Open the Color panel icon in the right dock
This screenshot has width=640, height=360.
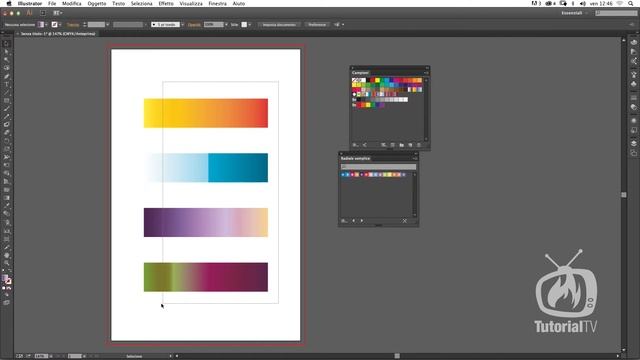(x=633, y=42)
